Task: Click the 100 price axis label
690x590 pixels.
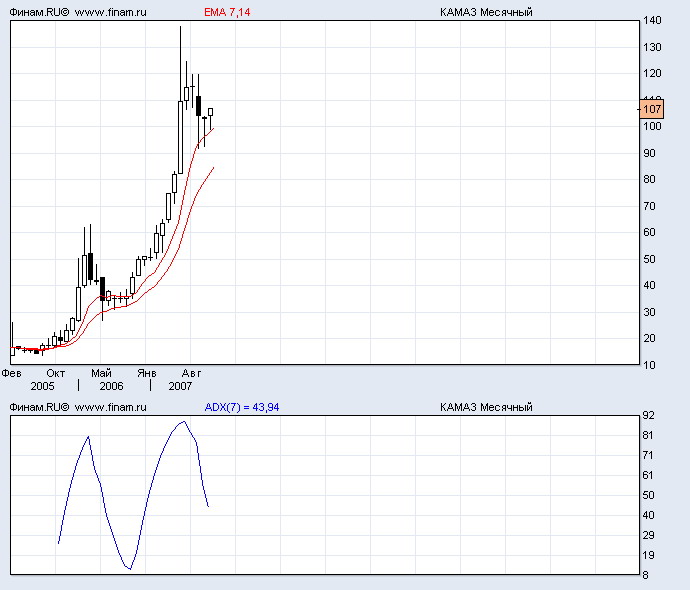Action: pos(652,127)
